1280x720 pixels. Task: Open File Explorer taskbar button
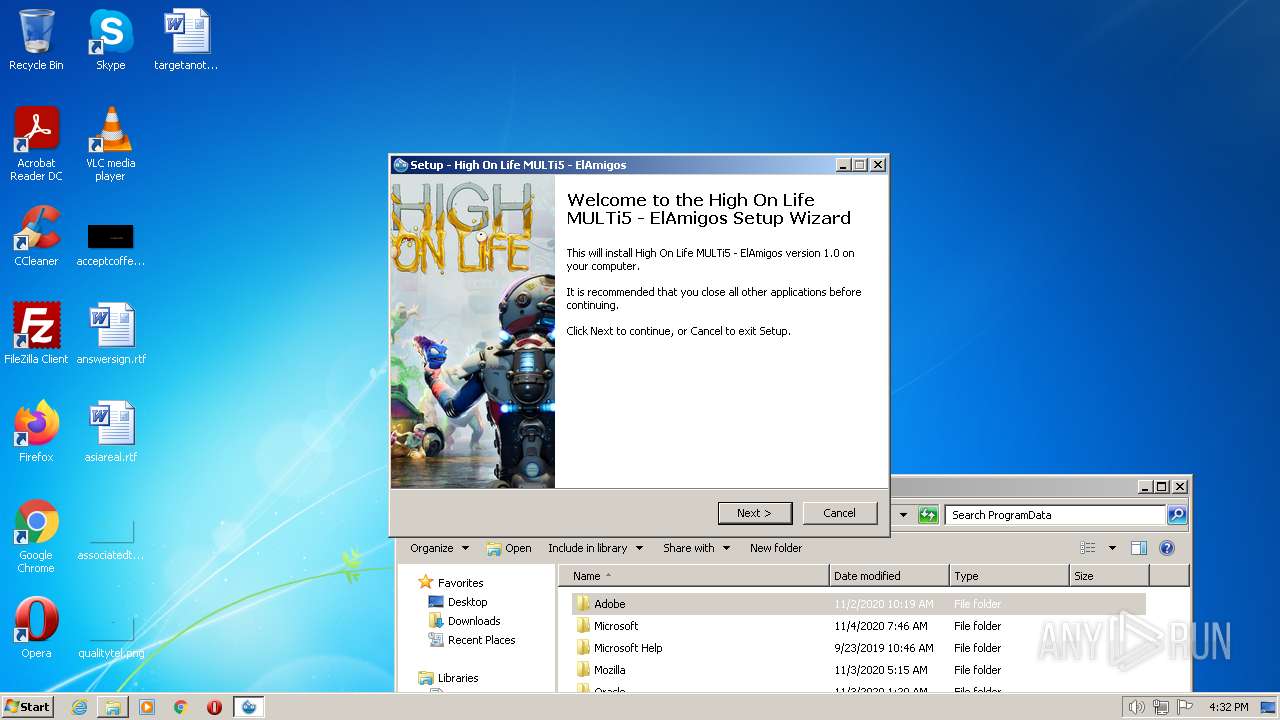tap(113, 707)
